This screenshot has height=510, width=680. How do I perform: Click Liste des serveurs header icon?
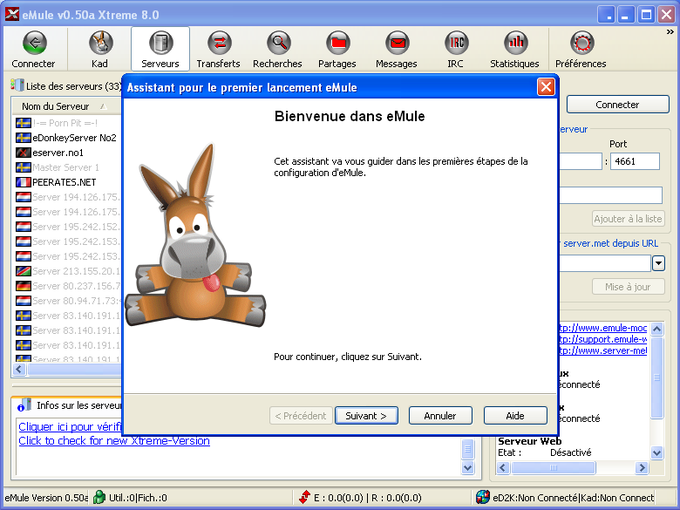(x=17, y=85)
